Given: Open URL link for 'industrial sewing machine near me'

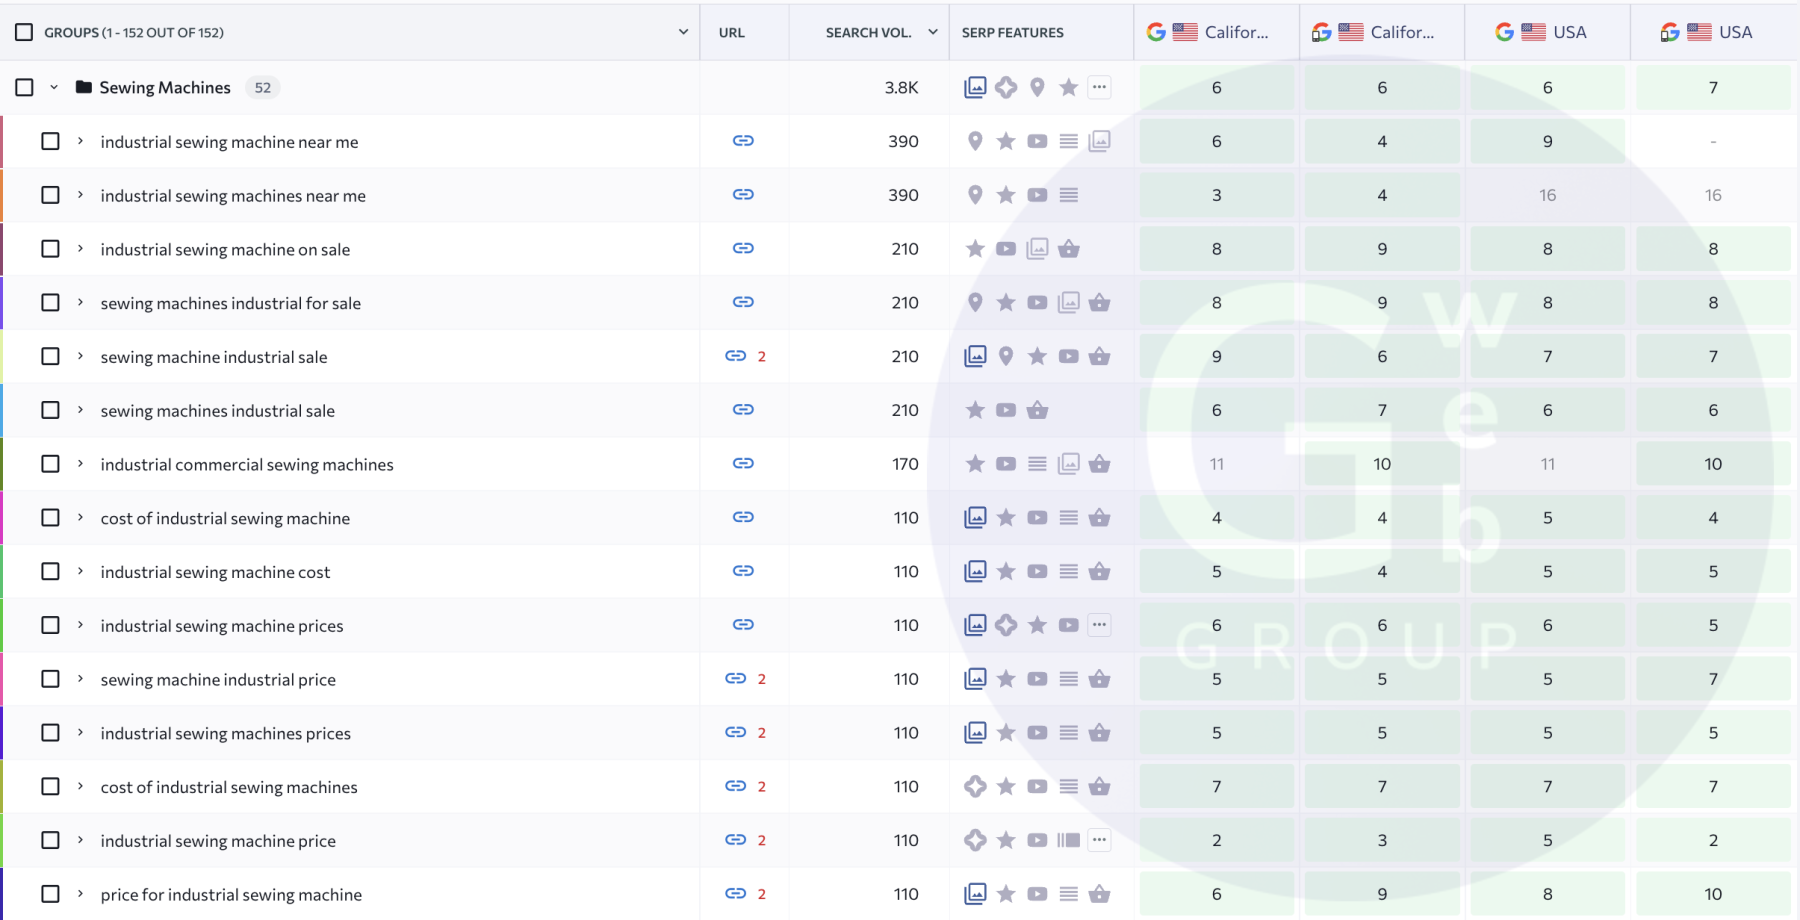Looking at the screenshot, I should point(743,141).
